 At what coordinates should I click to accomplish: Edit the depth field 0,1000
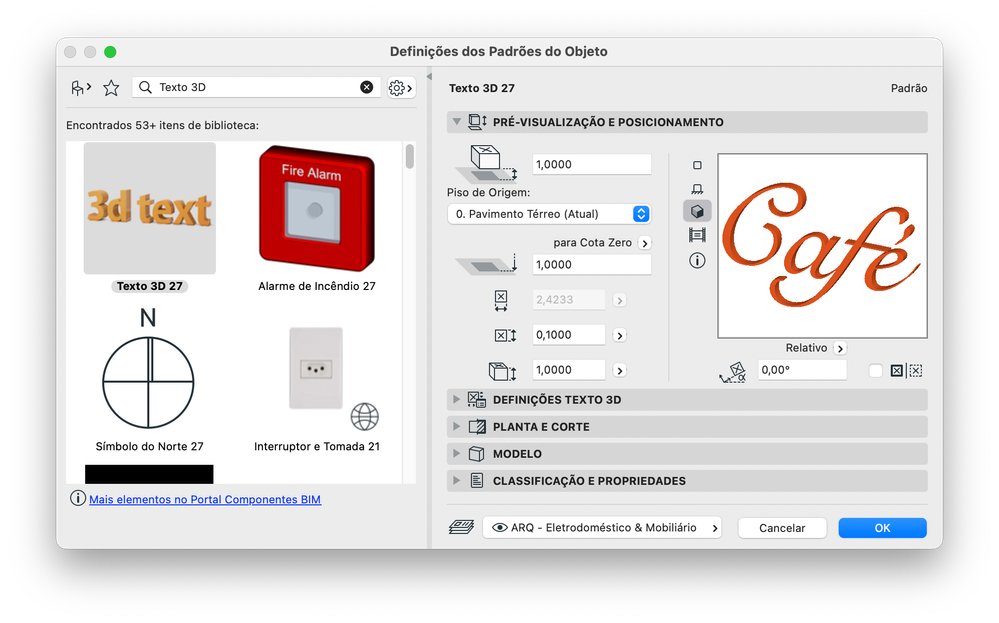[568, 334]
